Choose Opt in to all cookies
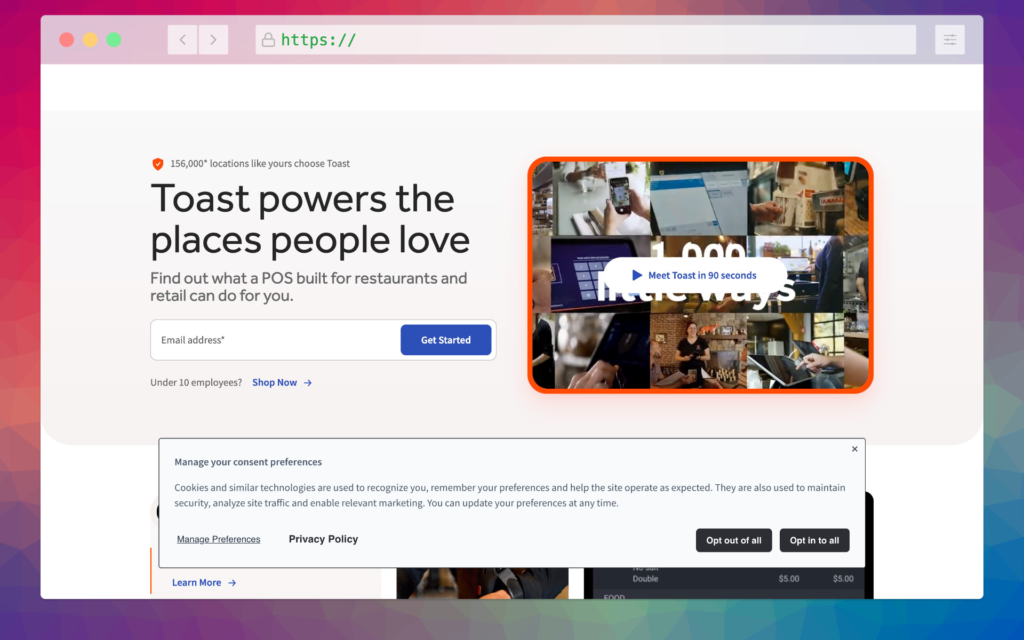This screenshot has width=1024, height=640. [814, 540]
